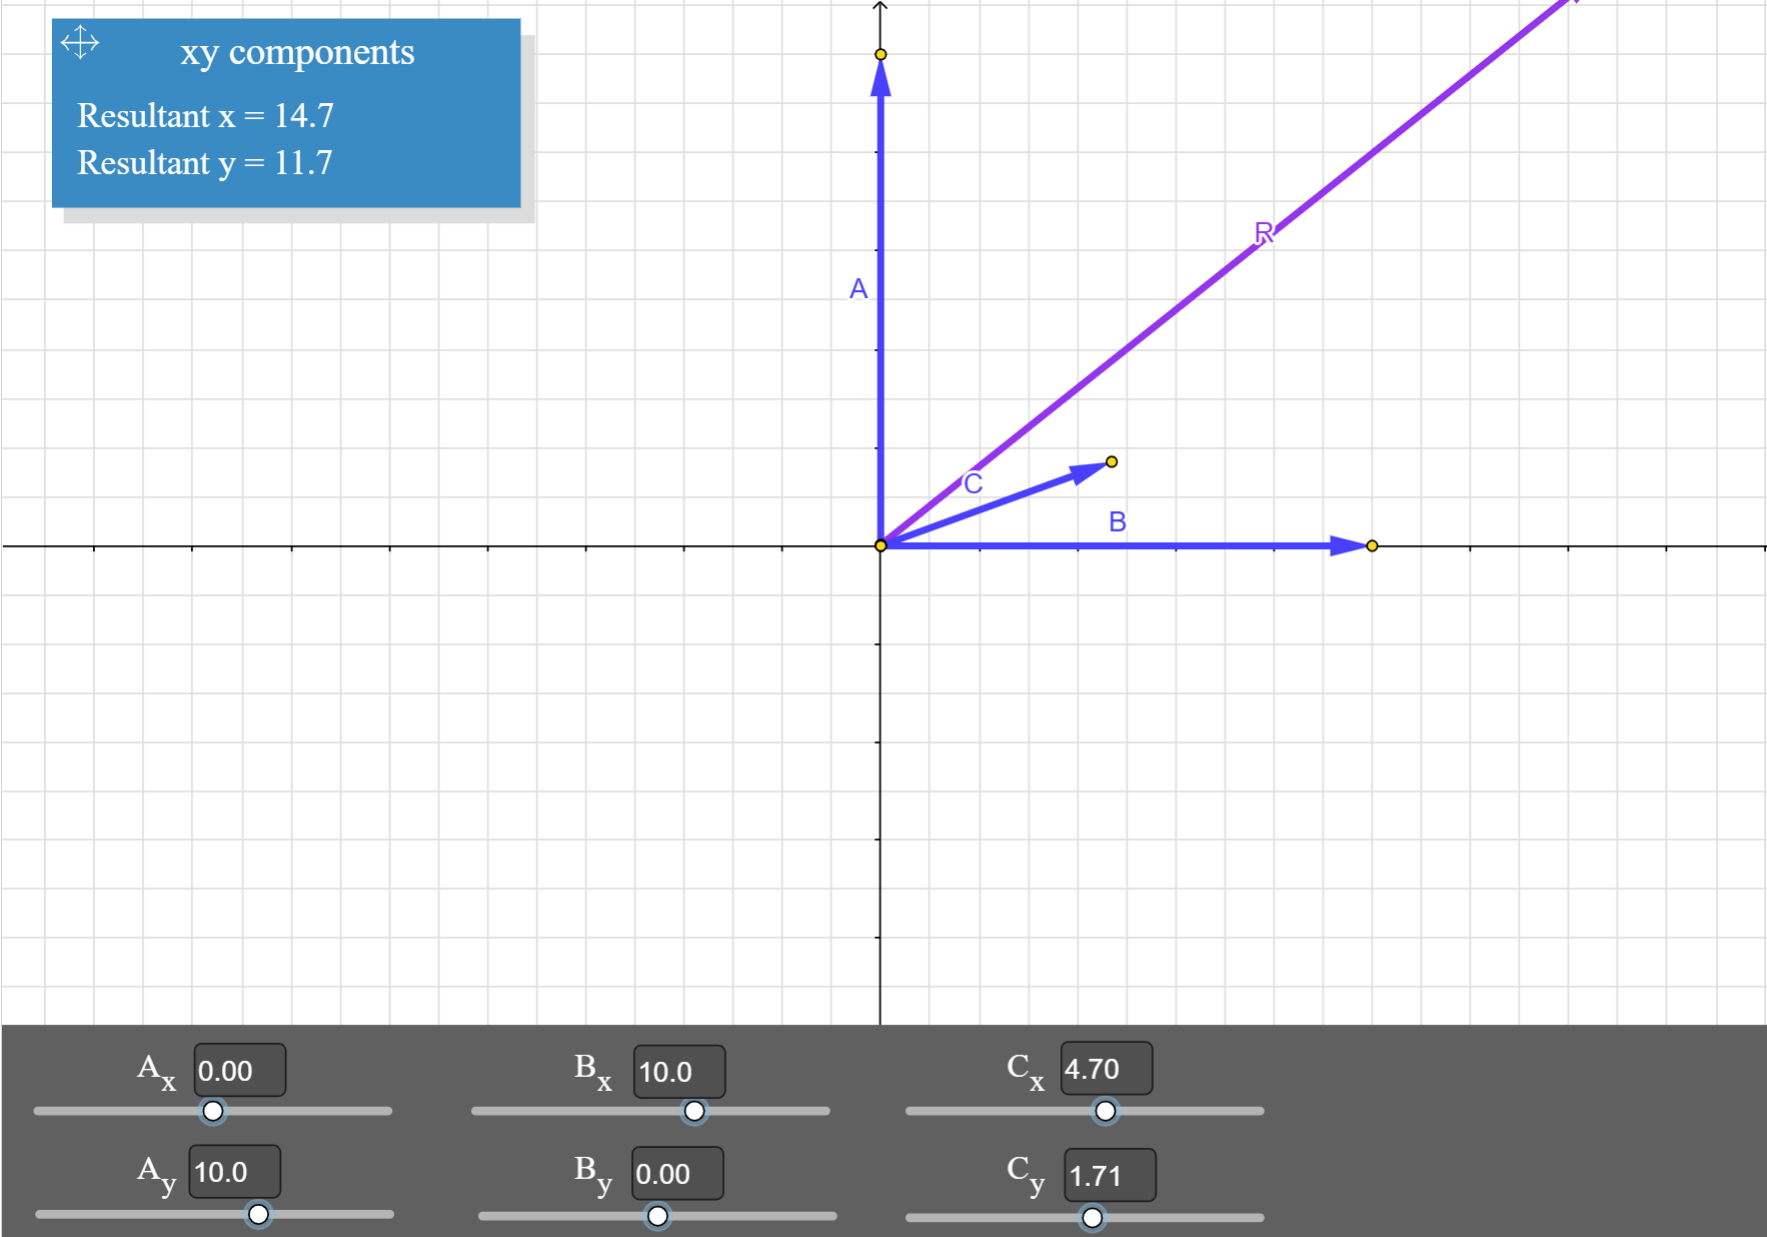Select the resultant vector R
The image size is (1767, 1237).
pyautogui.click(x=1261, y=232)
